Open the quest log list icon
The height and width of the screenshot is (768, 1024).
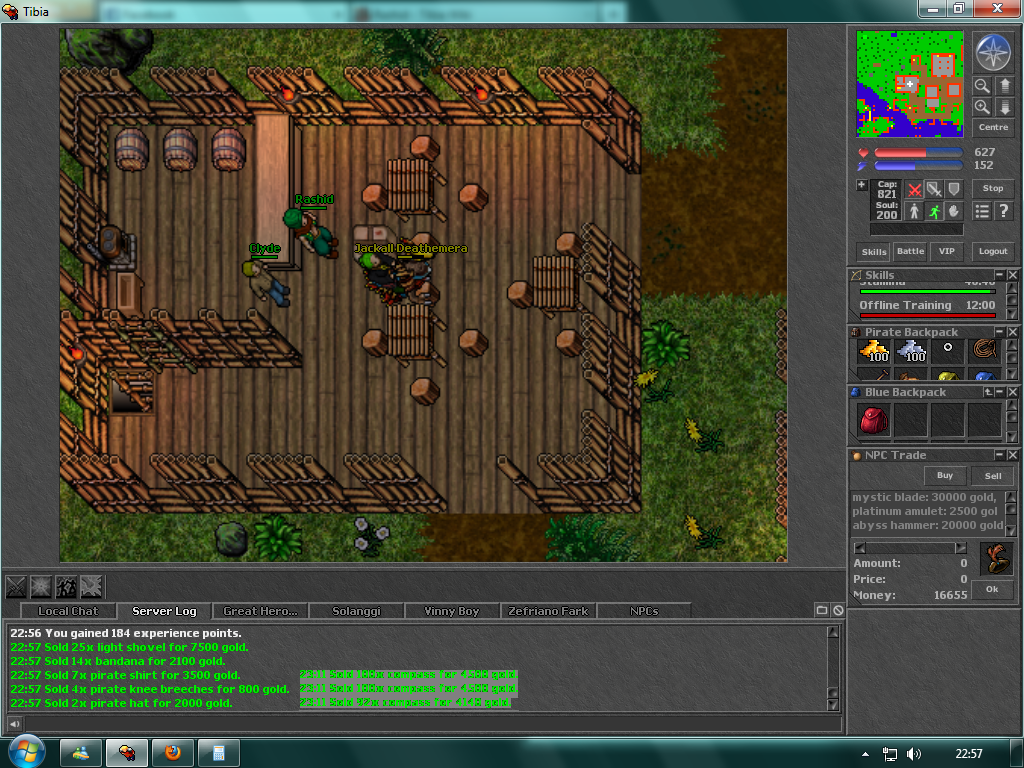point(982,211)
